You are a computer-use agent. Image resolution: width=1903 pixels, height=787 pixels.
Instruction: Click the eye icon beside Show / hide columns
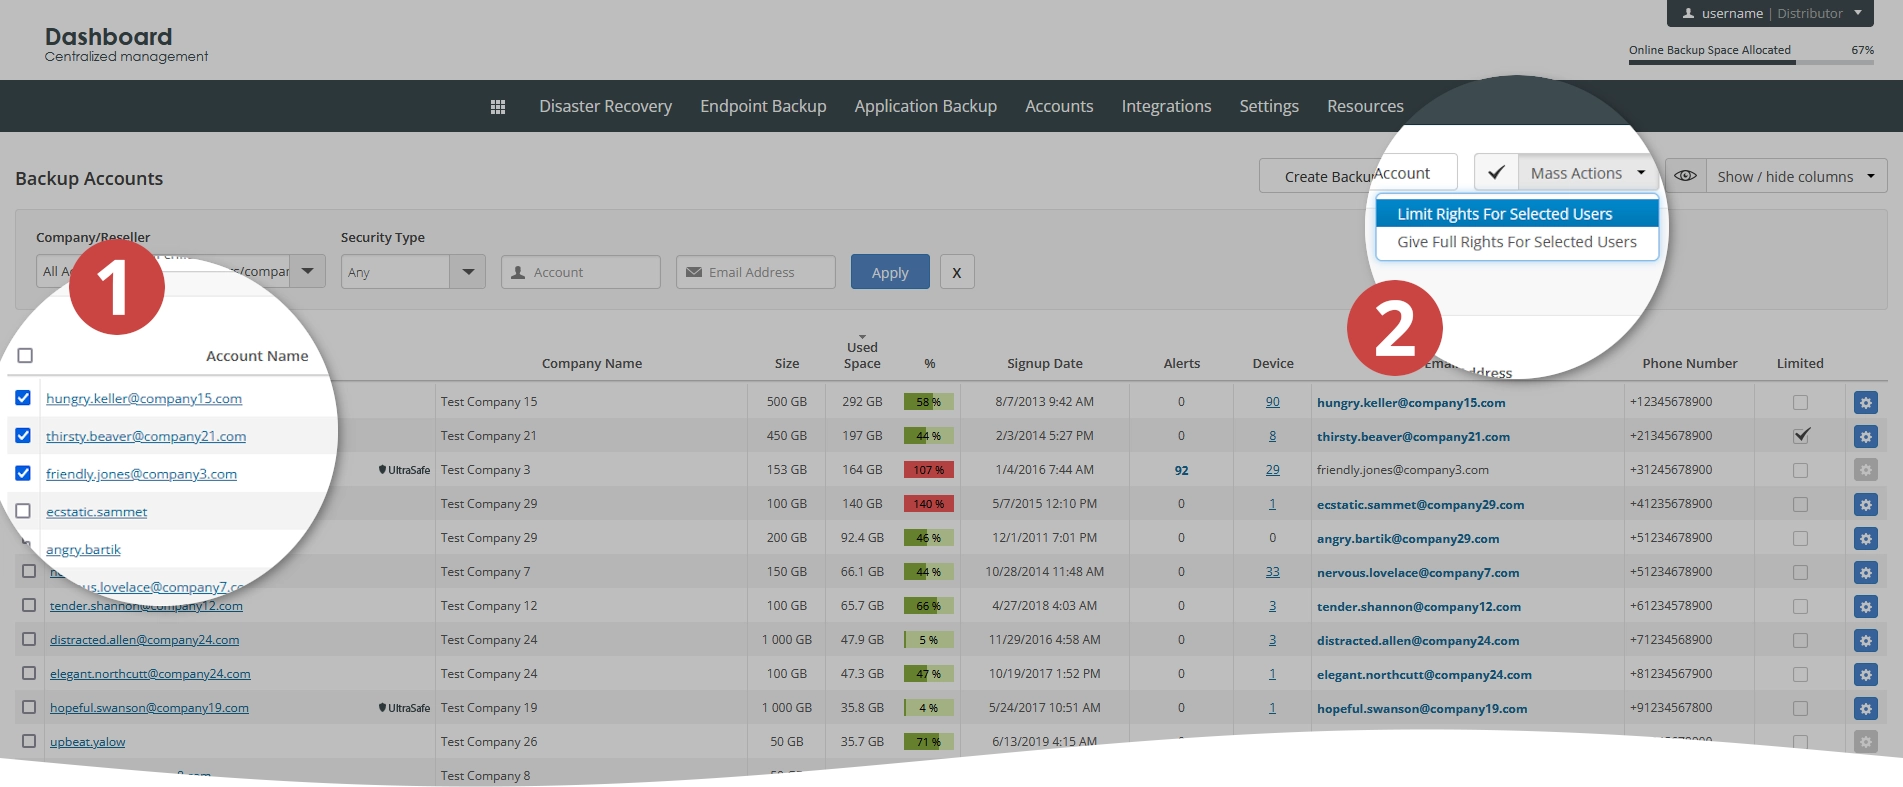[1685, 176]
